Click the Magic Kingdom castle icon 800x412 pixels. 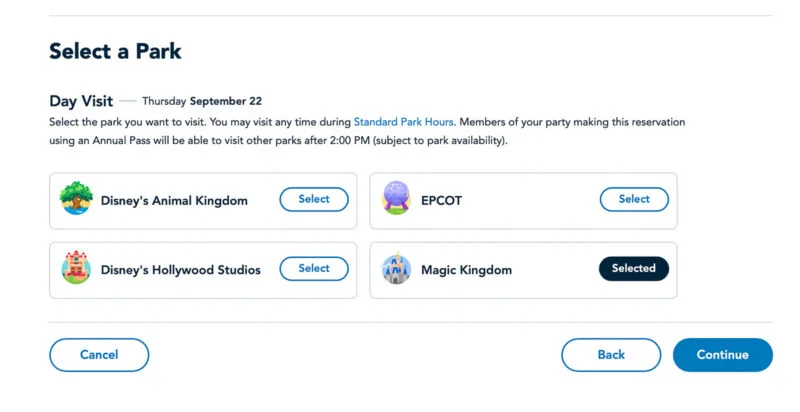pyautogui.click(x=396, y=268)
